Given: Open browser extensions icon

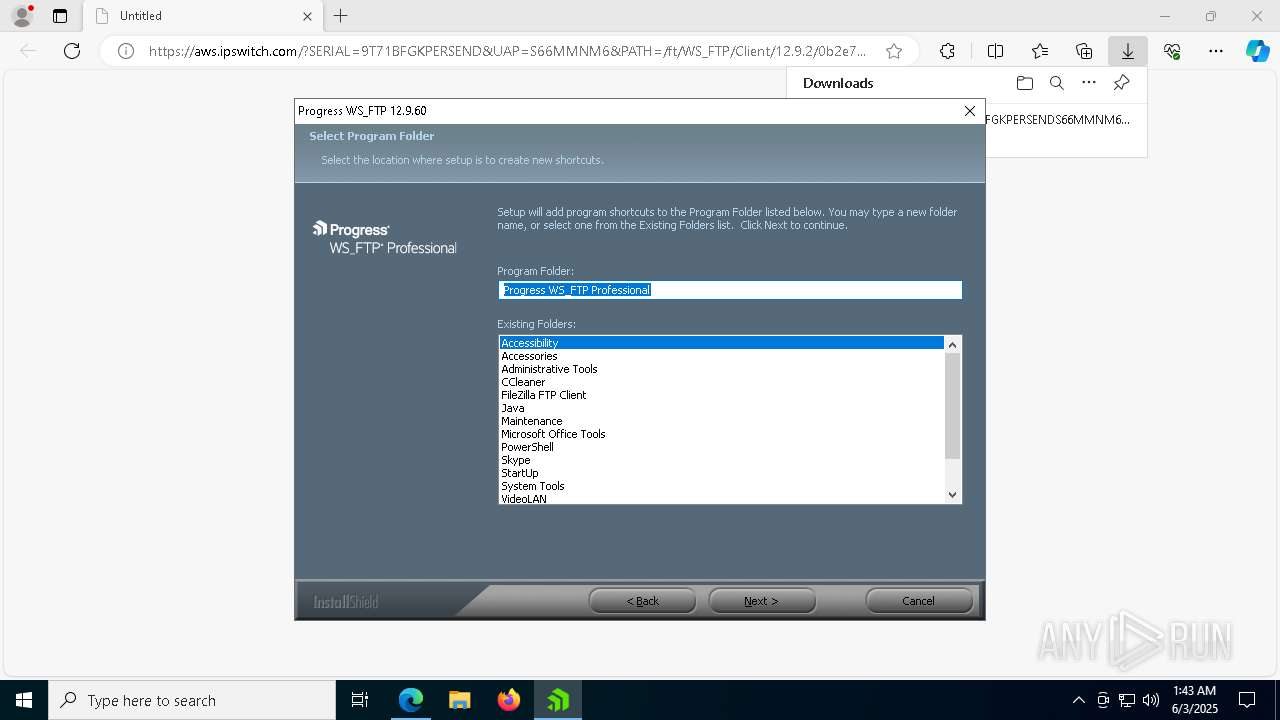Looking at the screenshot, I should pos(947,51).
